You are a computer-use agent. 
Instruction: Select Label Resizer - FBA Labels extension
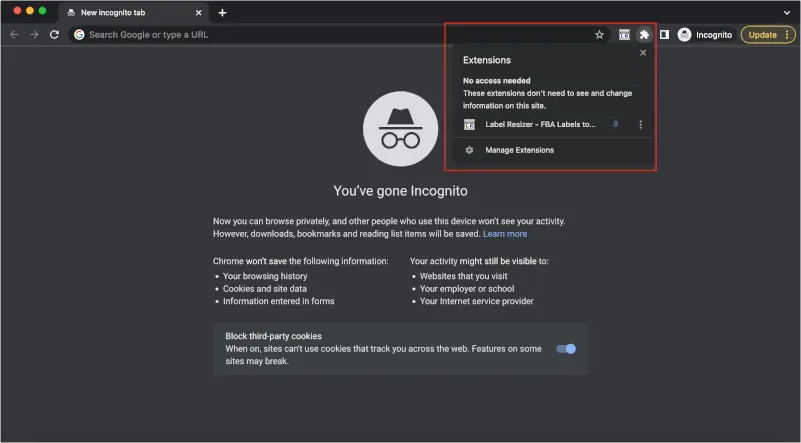click(540, 124)
